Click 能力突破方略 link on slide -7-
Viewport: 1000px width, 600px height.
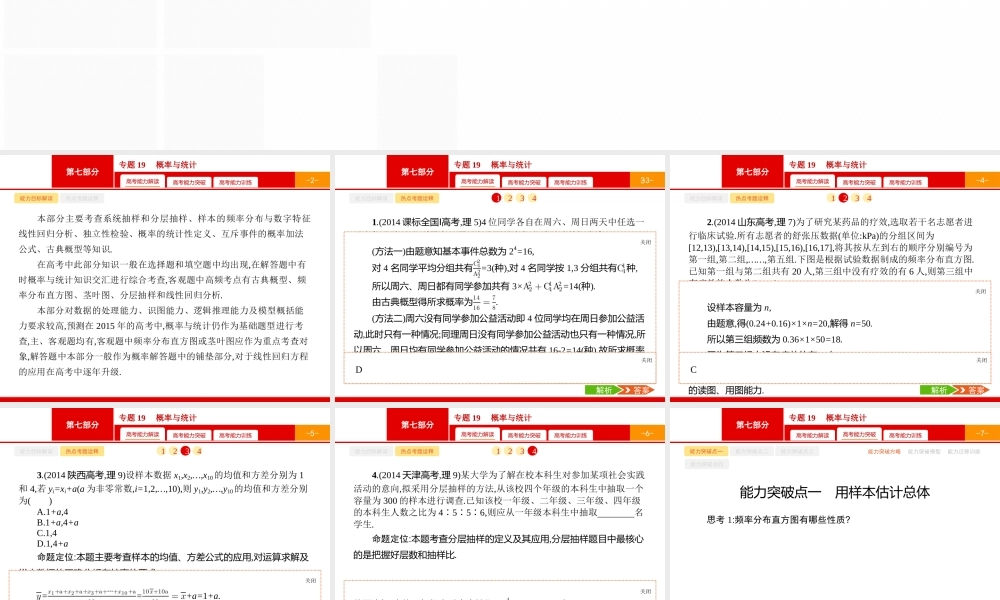point(884,451)
